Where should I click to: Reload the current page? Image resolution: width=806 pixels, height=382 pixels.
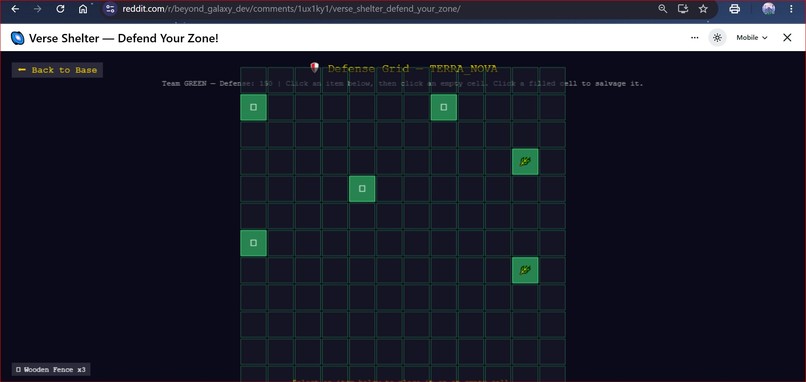(60, 9)
